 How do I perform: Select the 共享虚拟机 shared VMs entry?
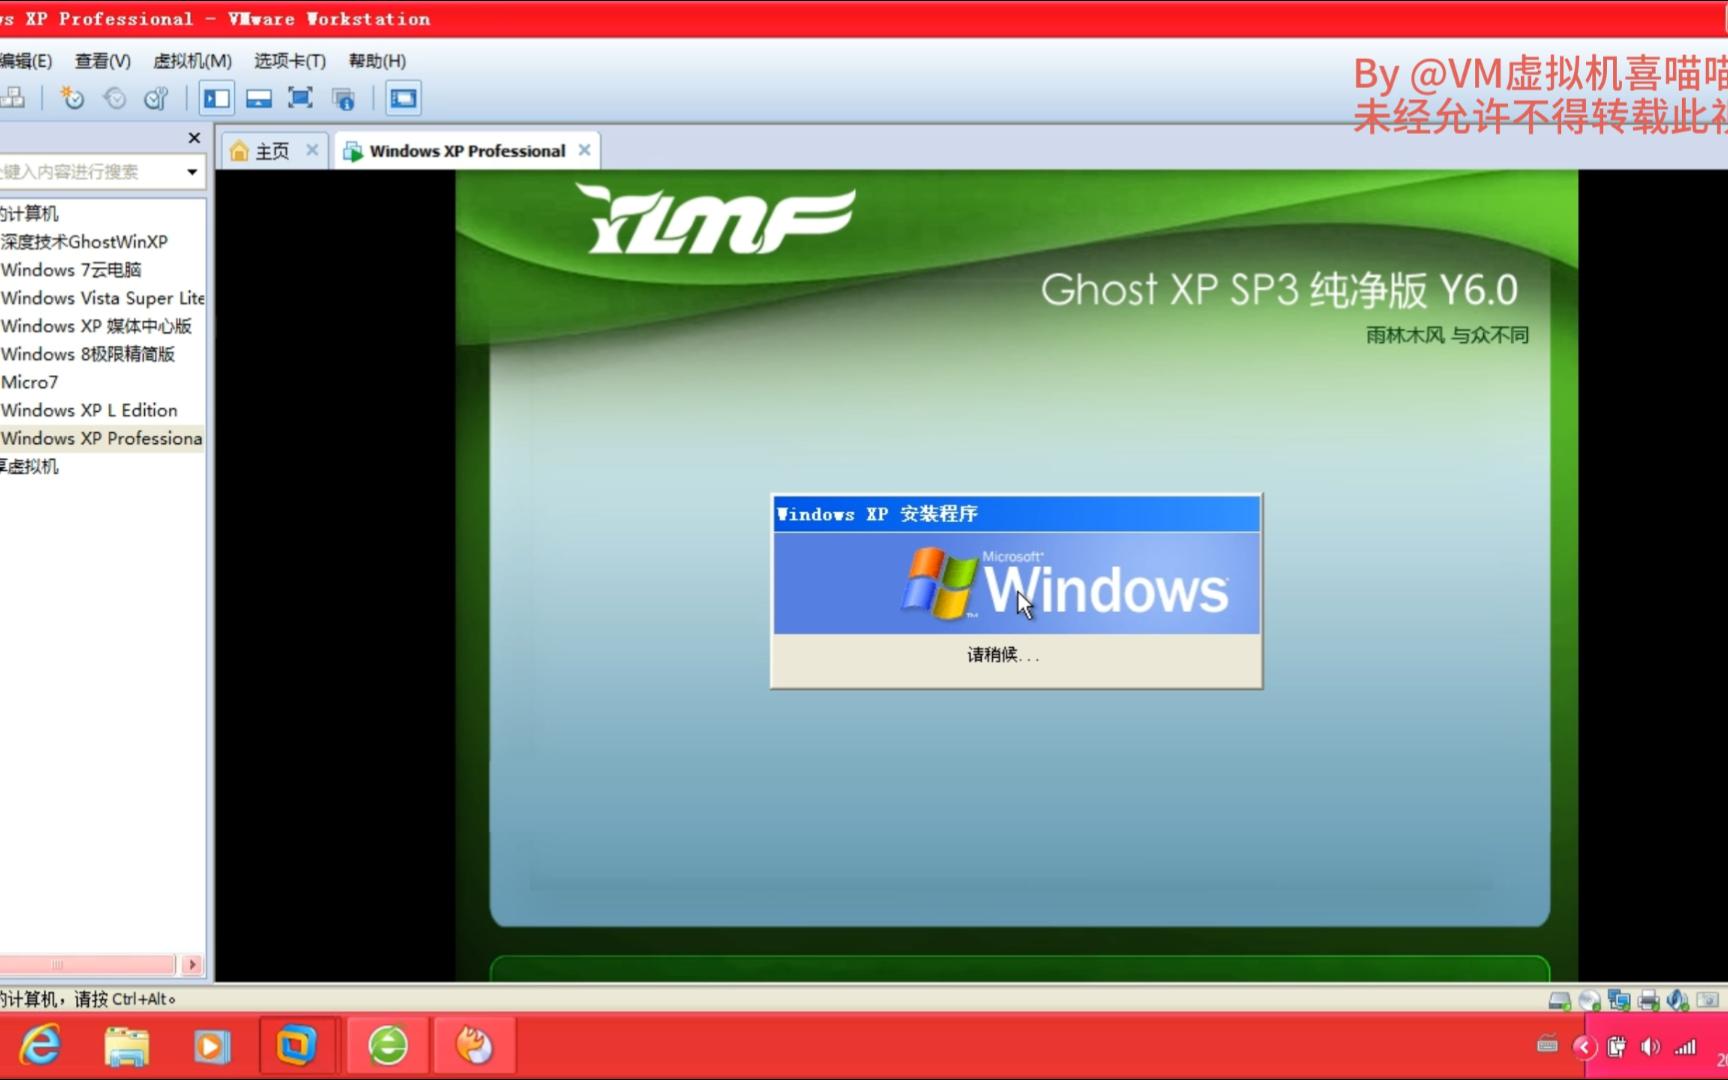[30, 466]
